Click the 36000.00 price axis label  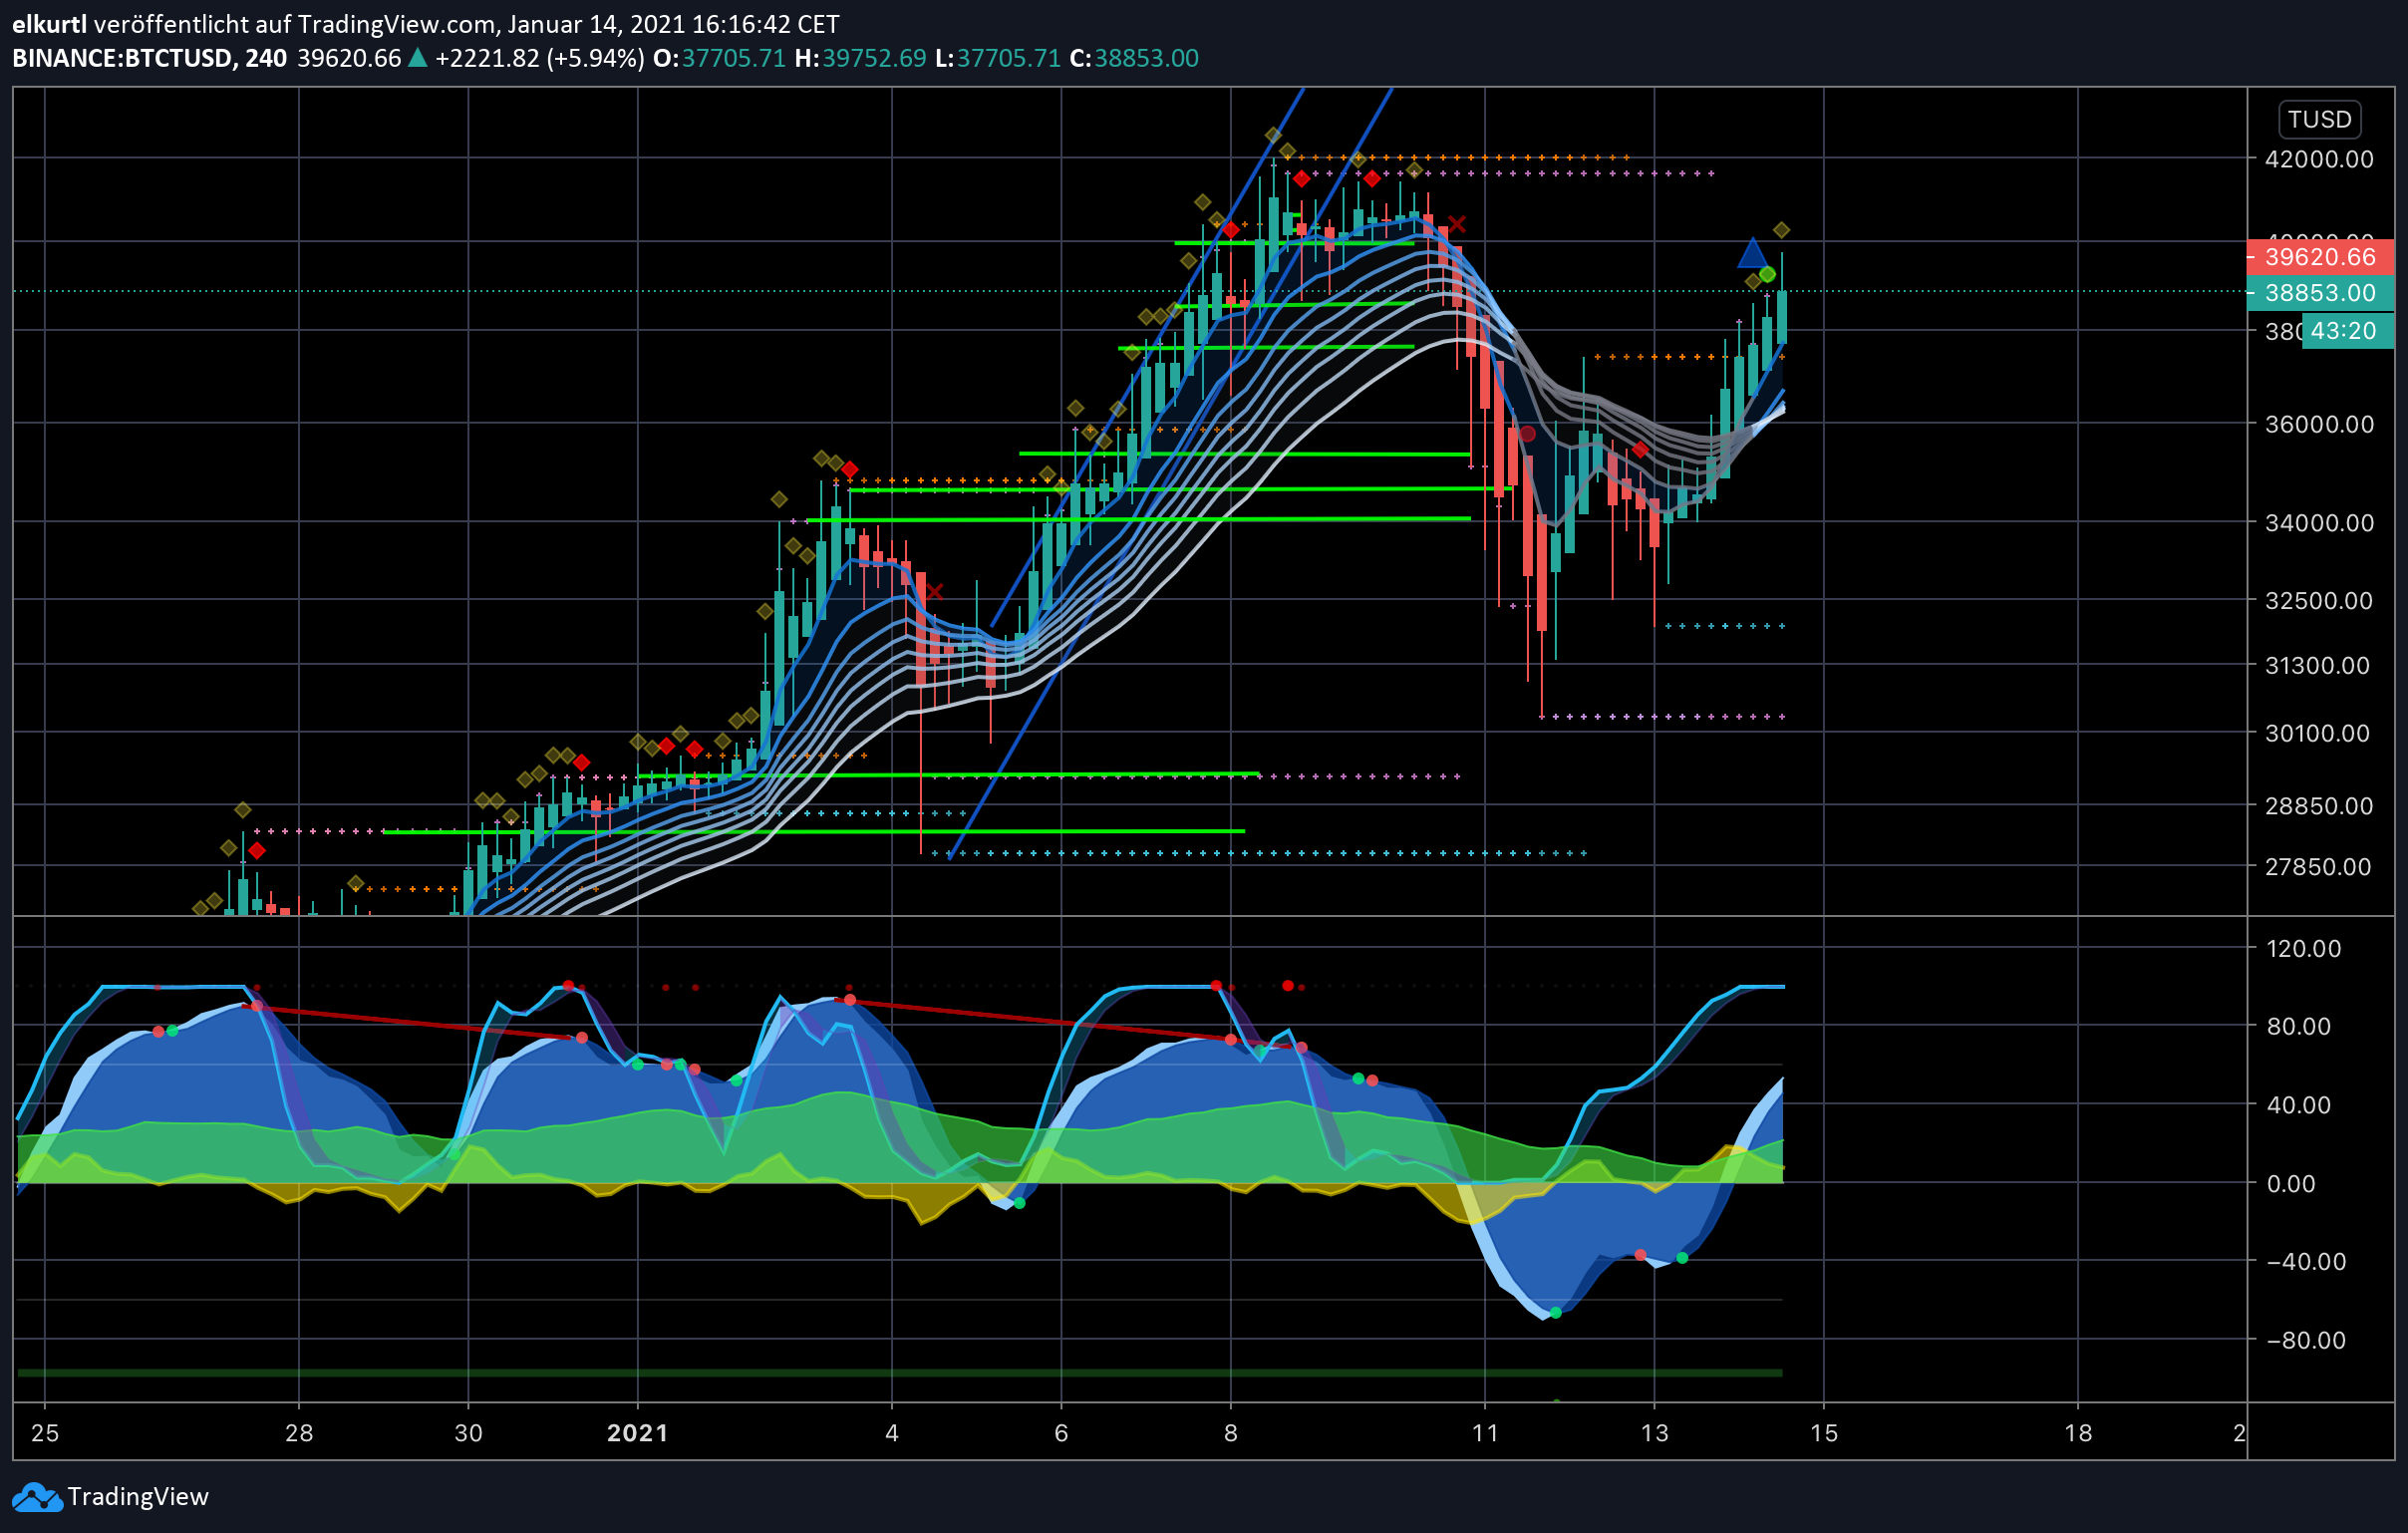[2319, 424]
